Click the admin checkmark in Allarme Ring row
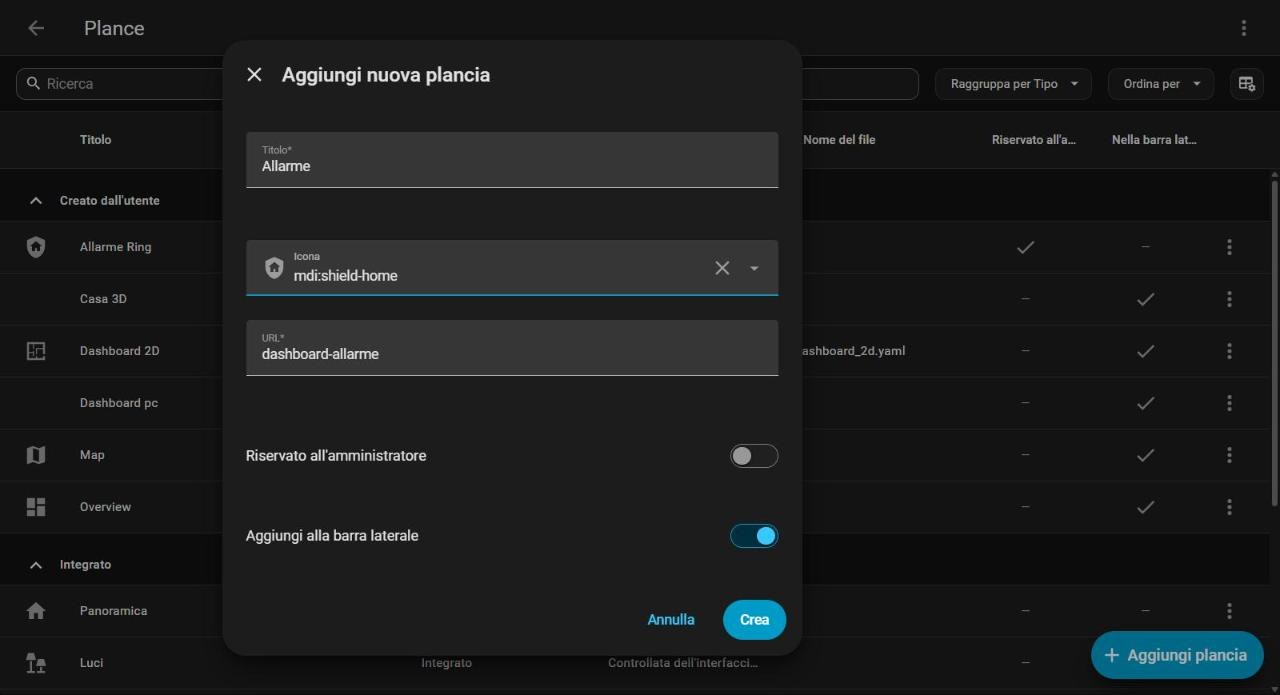 click(1025, 247)
